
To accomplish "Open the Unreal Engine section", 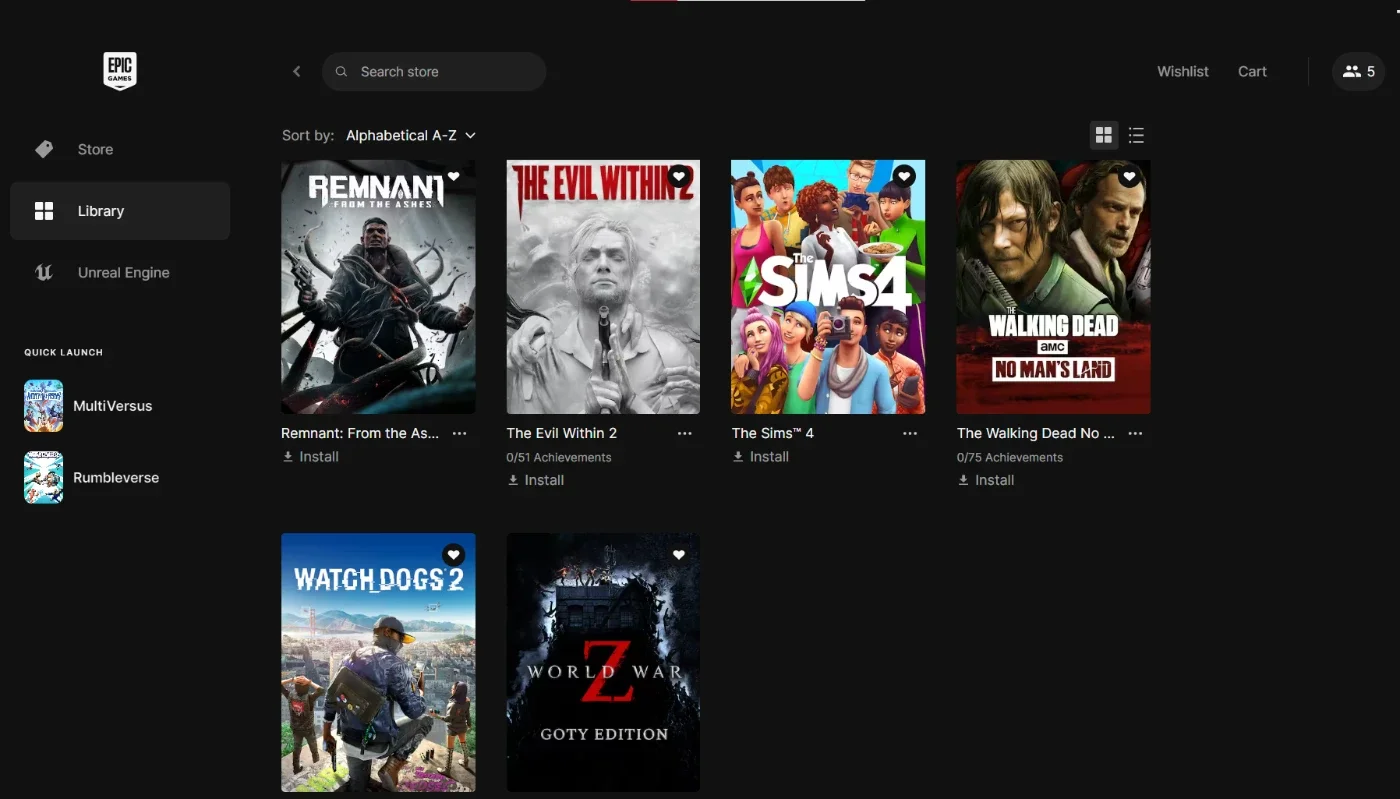I will pos(120,272).
